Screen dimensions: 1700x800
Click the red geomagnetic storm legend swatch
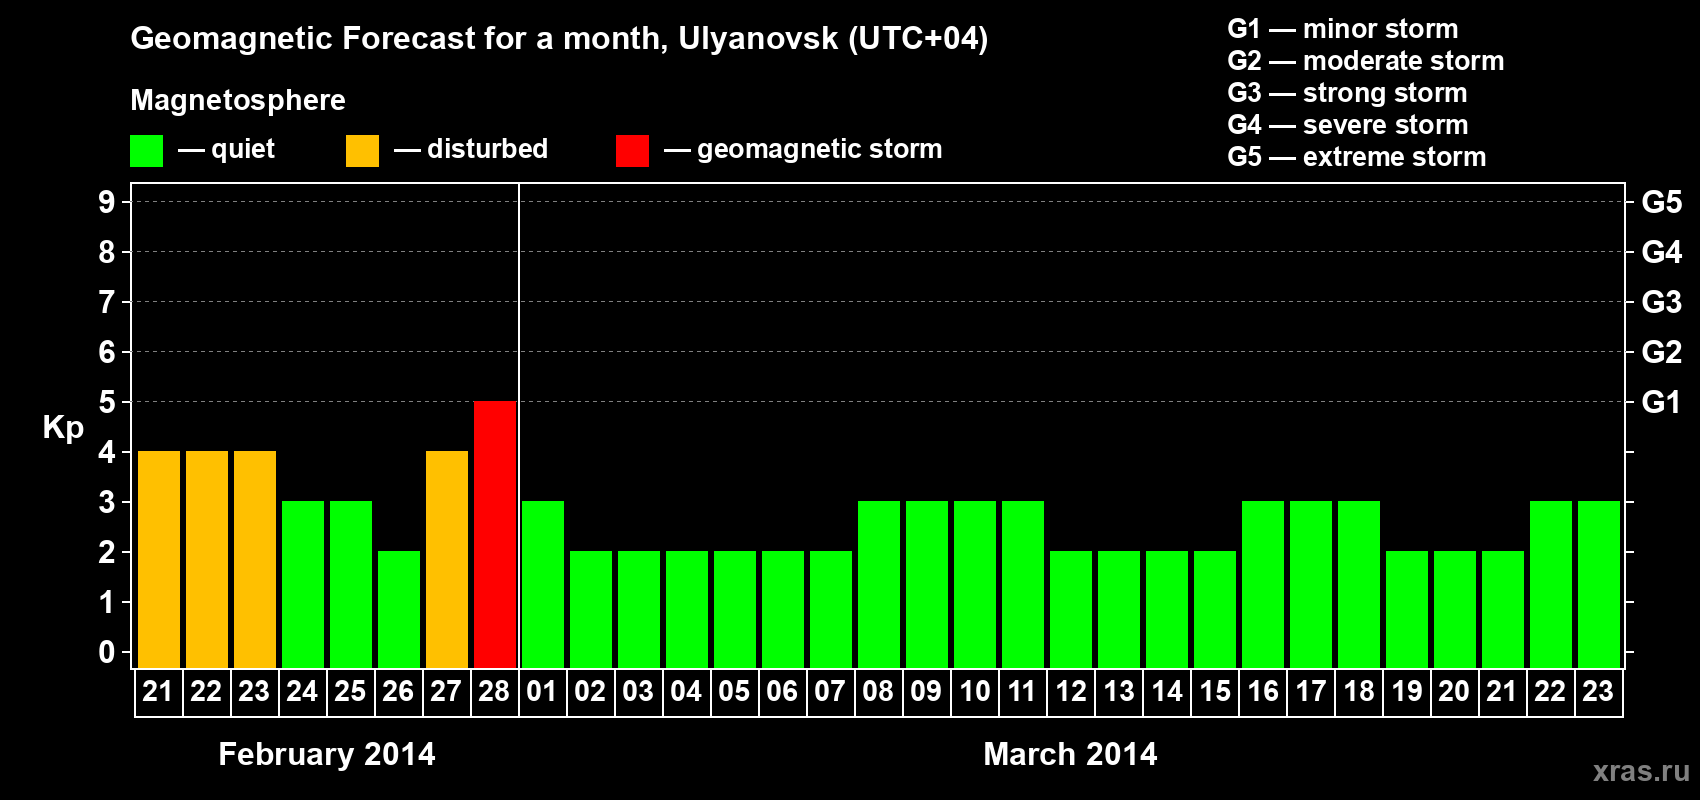tap(632, 151)
